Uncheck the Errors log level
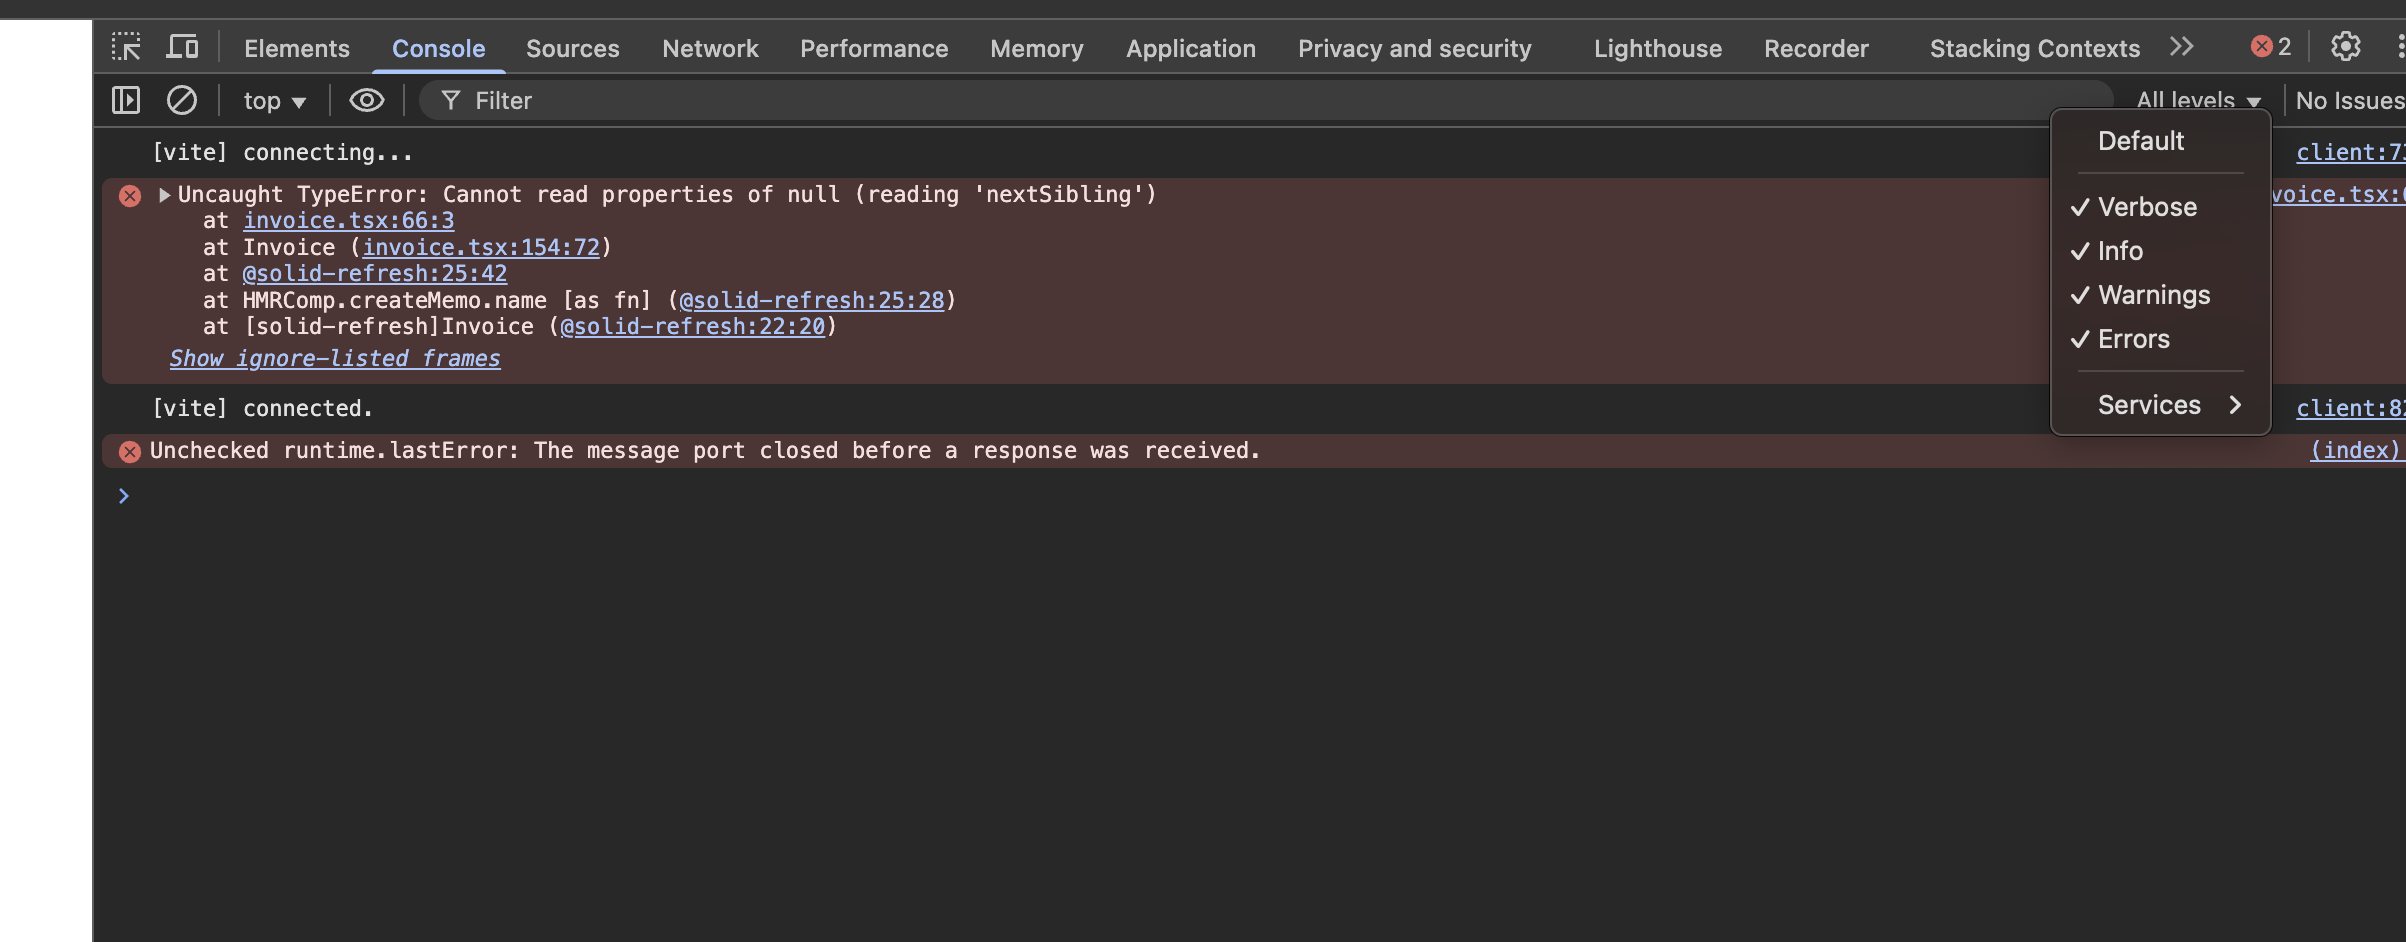 2133,339
